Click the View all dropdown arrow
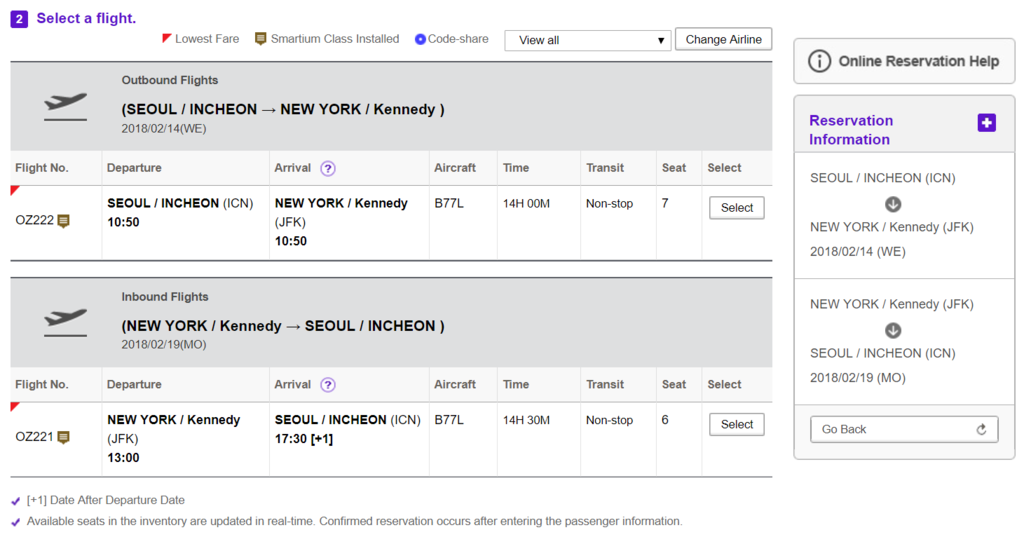 (x=661, y=41)
